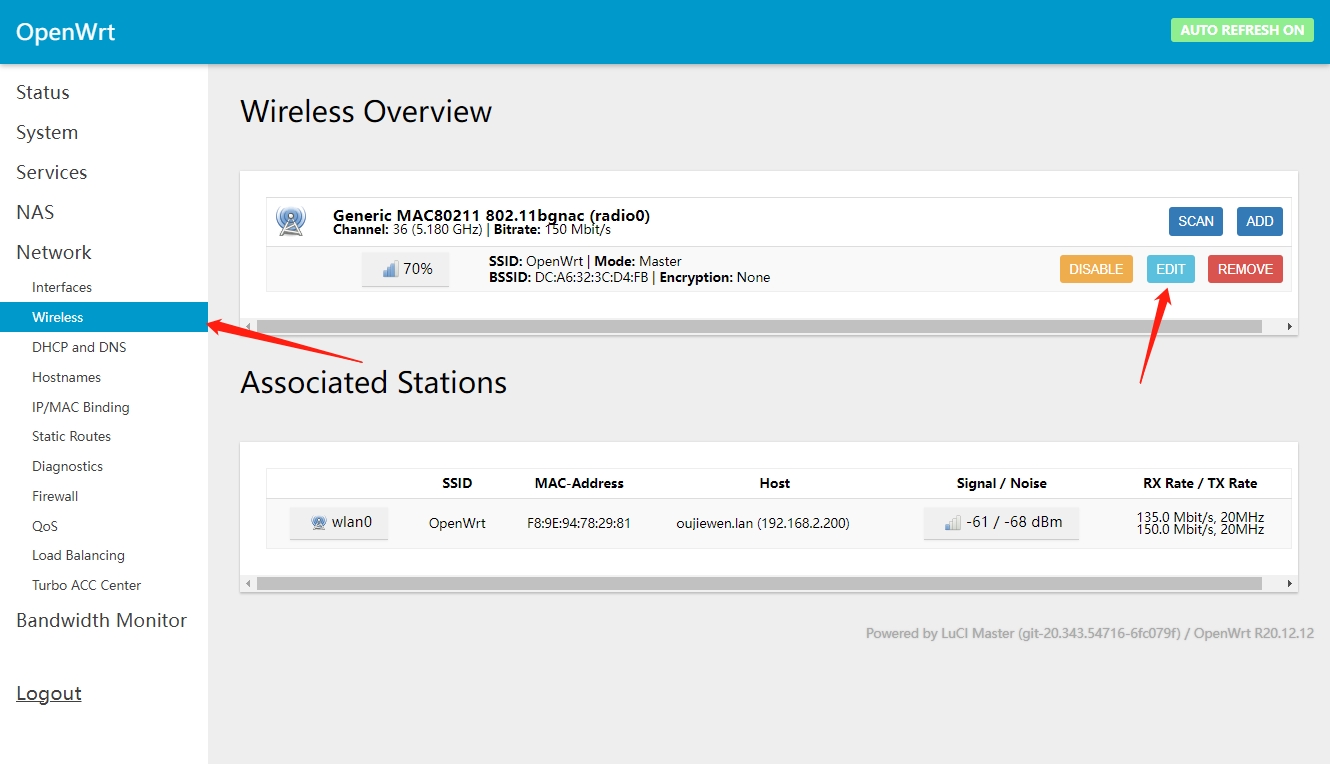
Task: Expand the System menu section
Action: [x=47, y=132]
